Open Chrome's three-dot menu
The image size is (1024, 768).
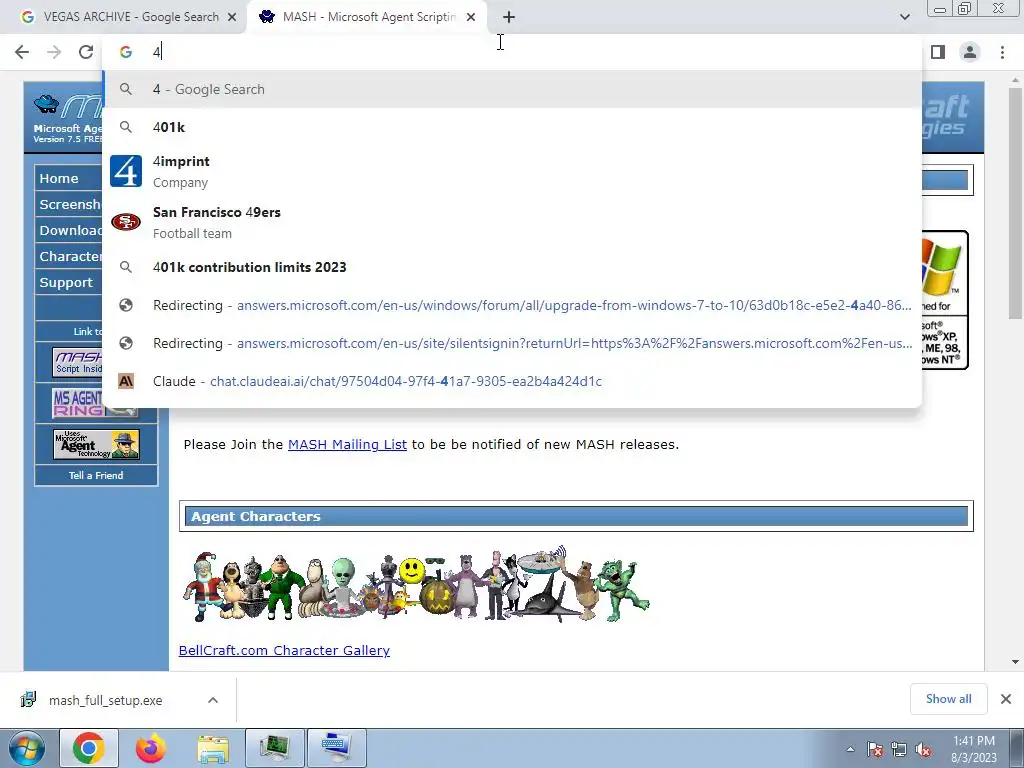[x=1002, y=52]
